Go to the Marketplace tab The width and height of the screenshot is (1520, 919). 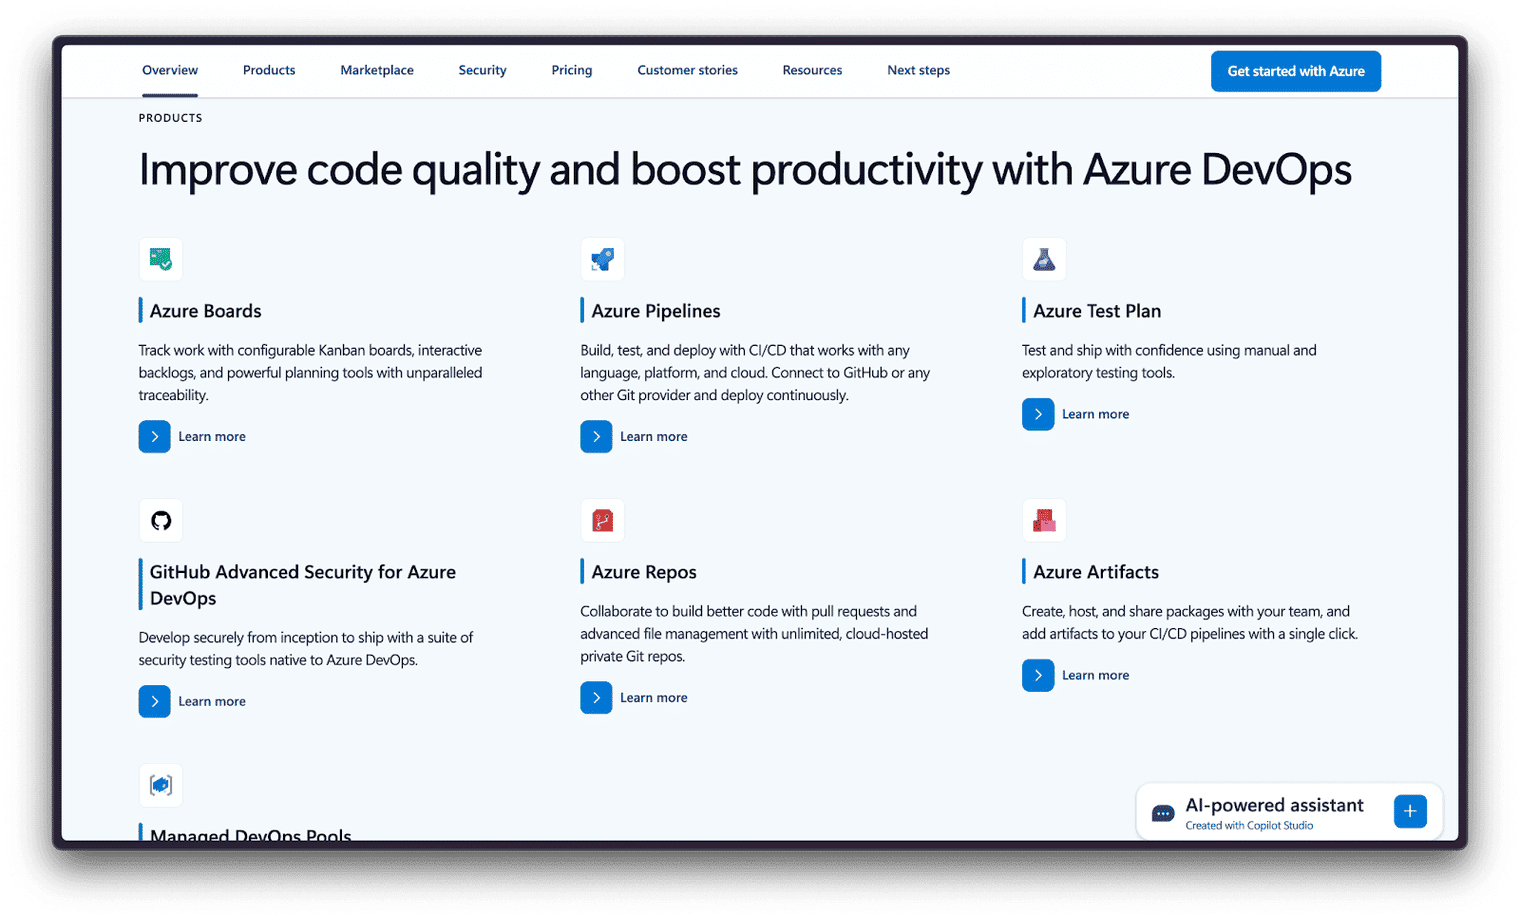[x=377, y=70]
